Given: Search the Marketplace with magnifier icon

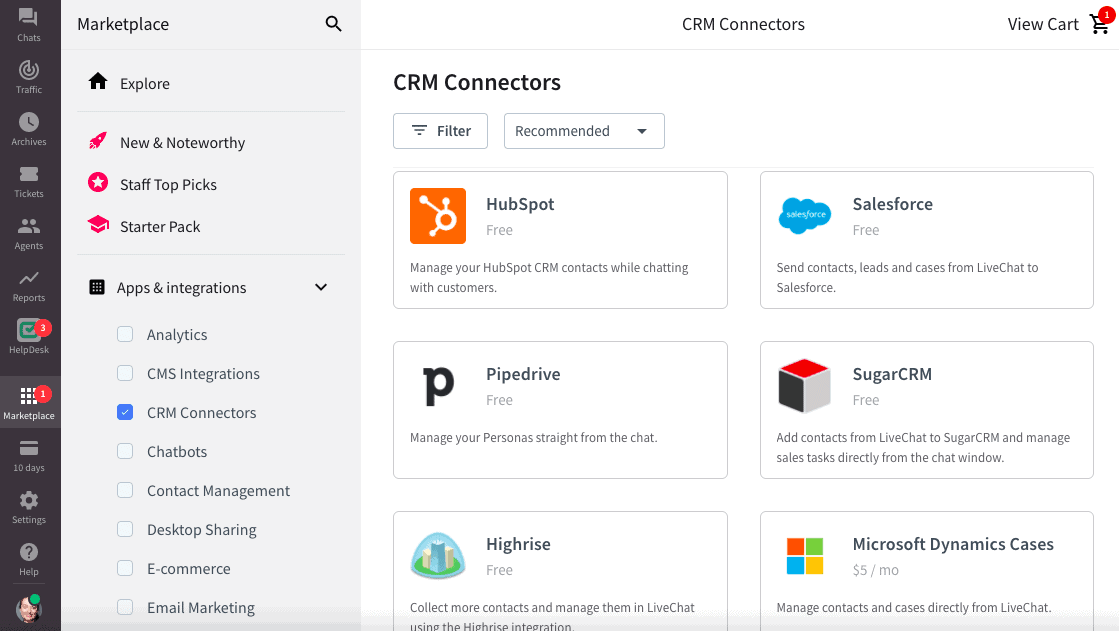Looking at the screenshot, I should click(x=333, y=24).
